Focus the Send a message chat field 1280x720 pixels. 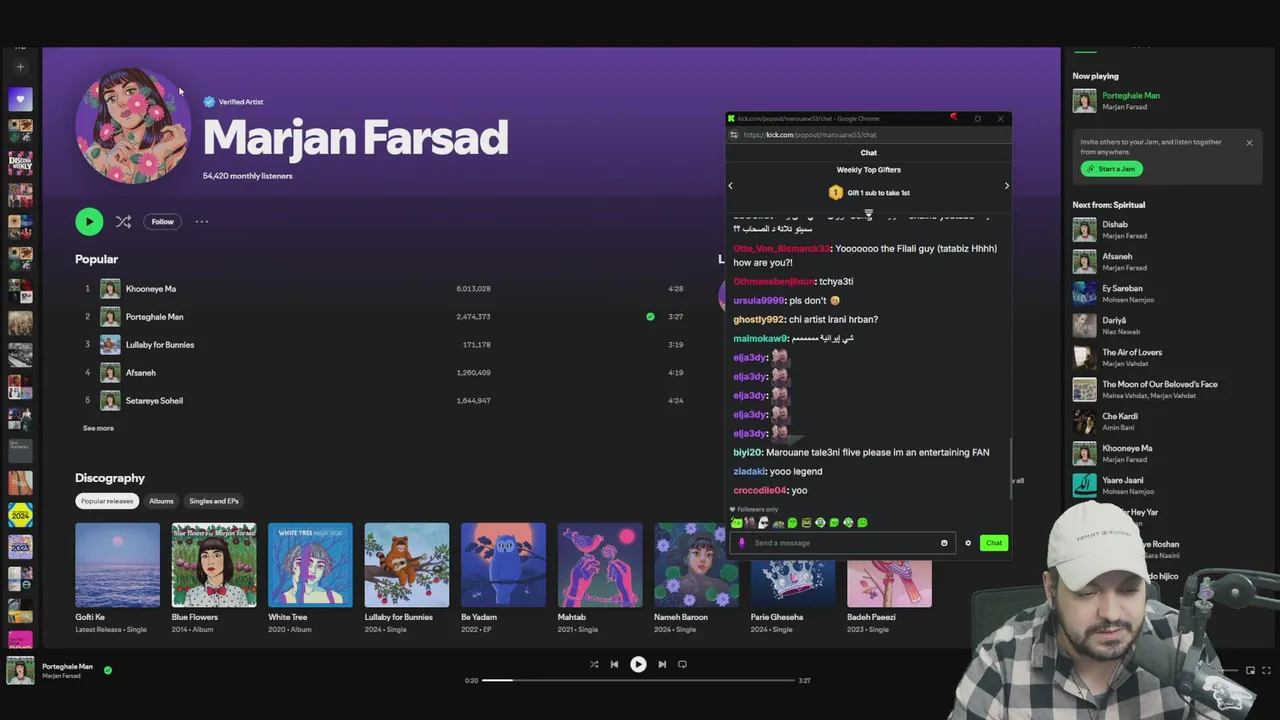pyautogui.click(x=843, y=543)
